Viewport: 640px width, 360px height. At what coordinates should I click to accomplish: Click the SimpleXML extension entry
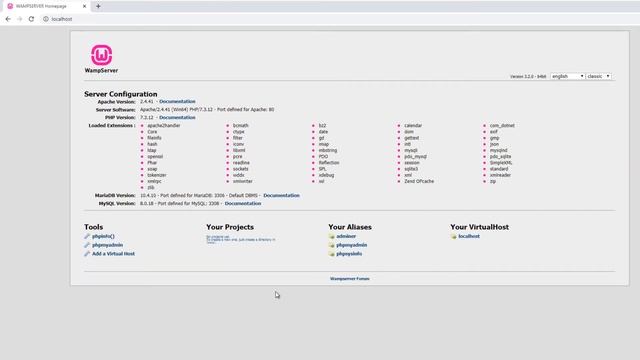[x=501, y=163]
